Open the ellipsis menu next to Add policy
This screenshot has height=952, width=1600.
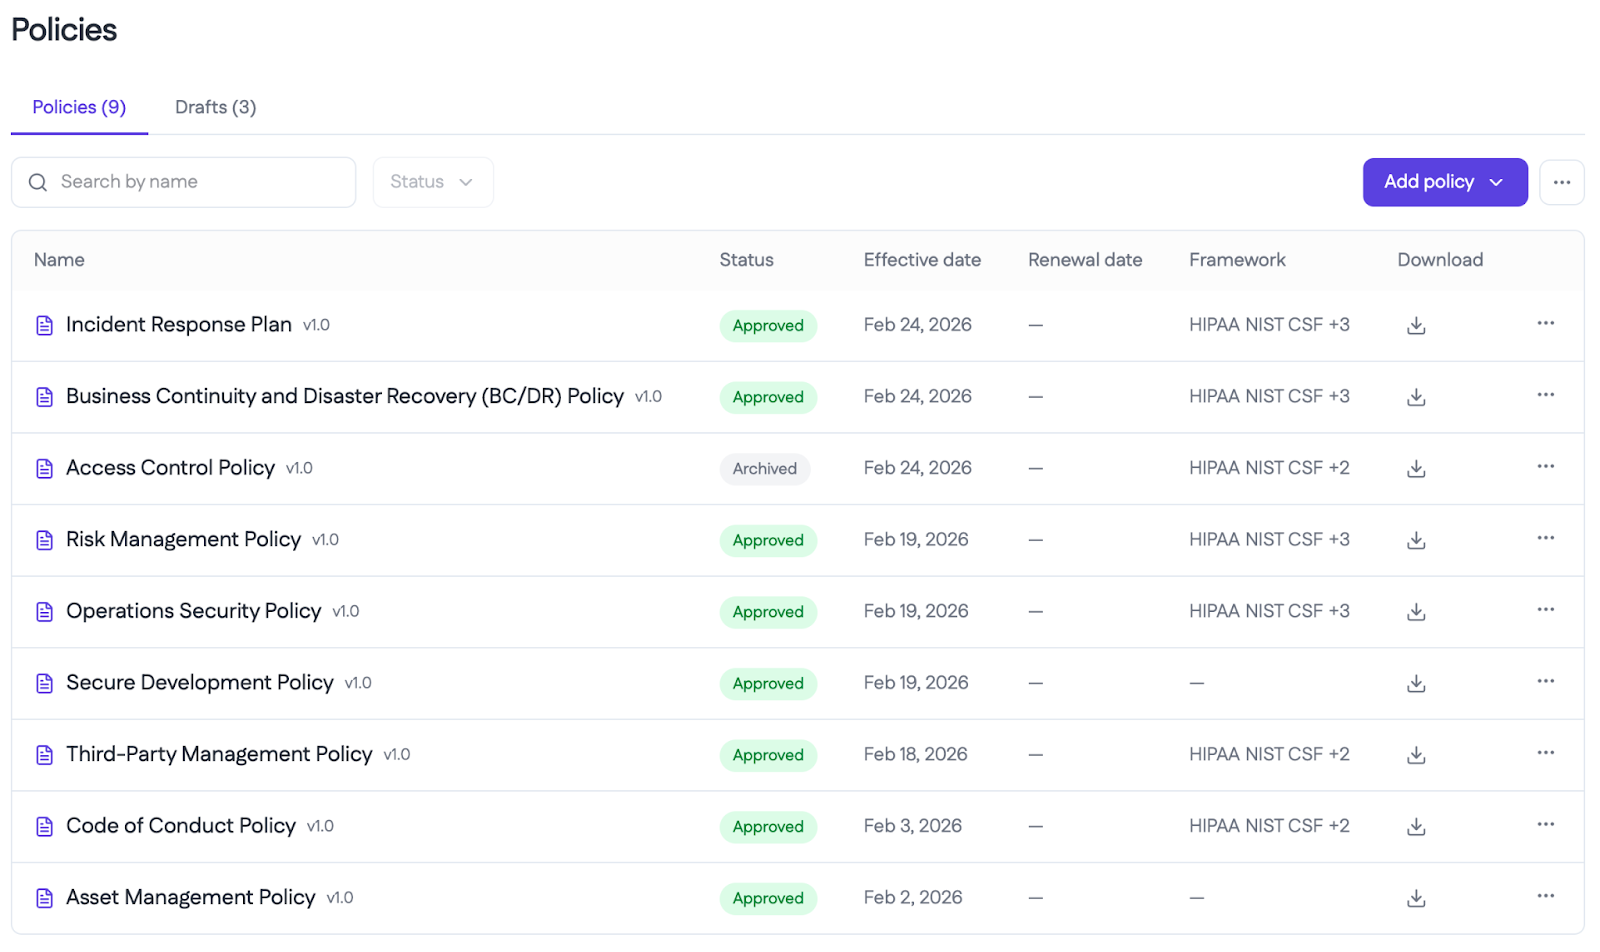(1562, 182)
